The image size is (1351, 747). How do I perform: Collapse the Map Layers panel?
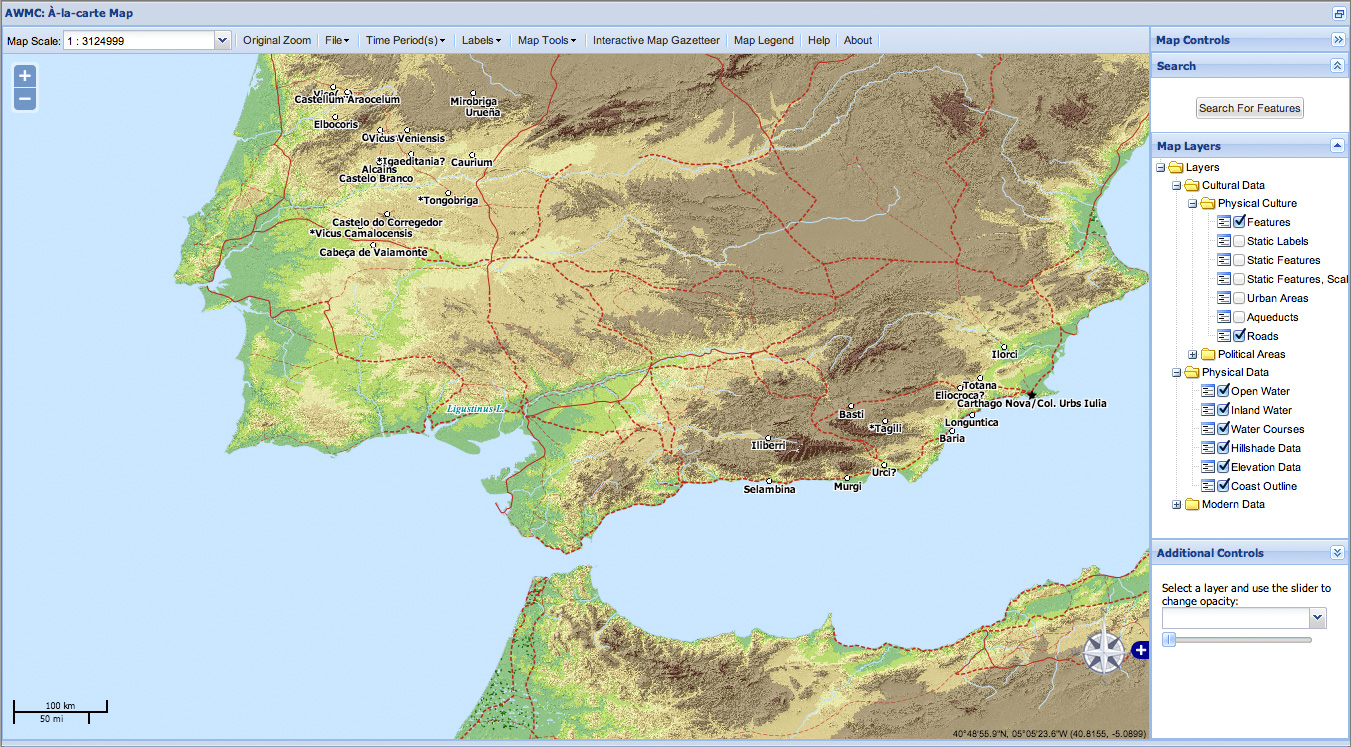pyautogui.click(x=1338, y=146)
